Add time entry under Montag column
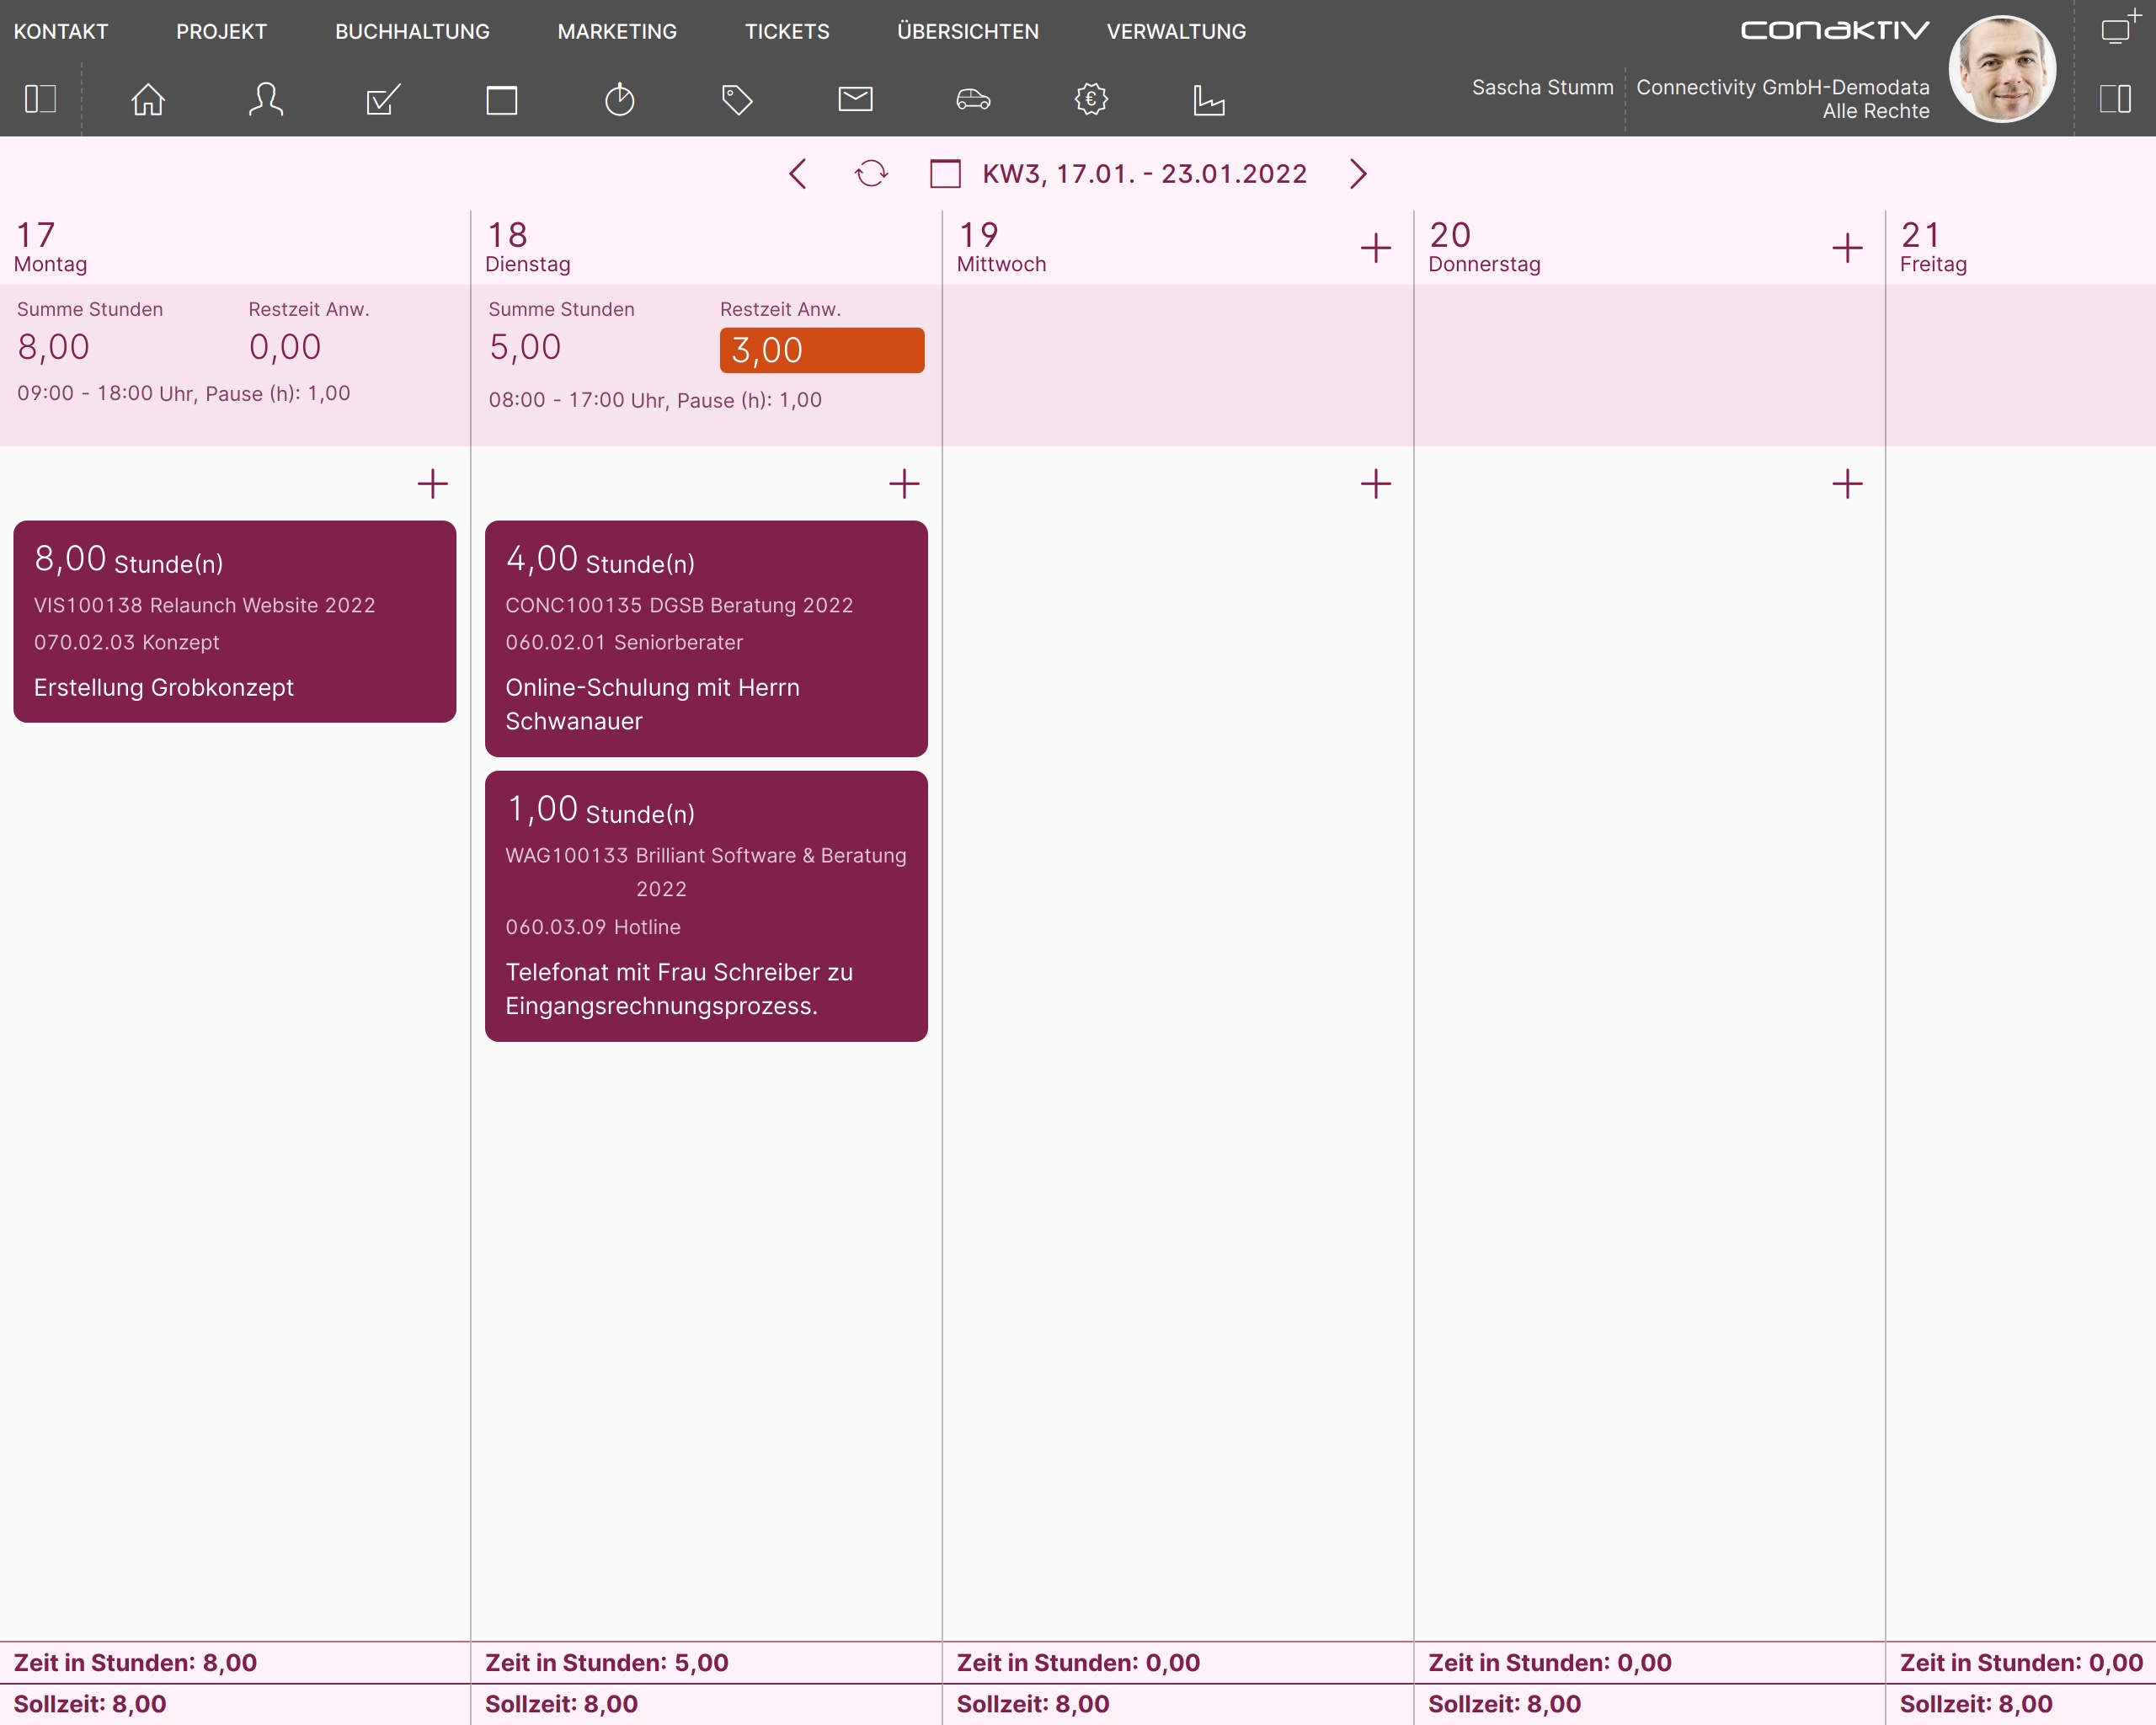The width and height of the screenshot is (2156, 1725). 432,484
